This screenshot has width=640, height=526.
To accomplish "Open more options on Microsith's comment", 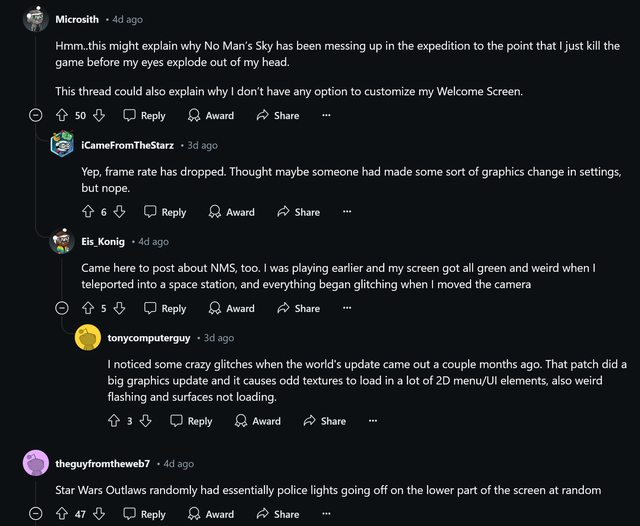I will (x=326, y=116).
